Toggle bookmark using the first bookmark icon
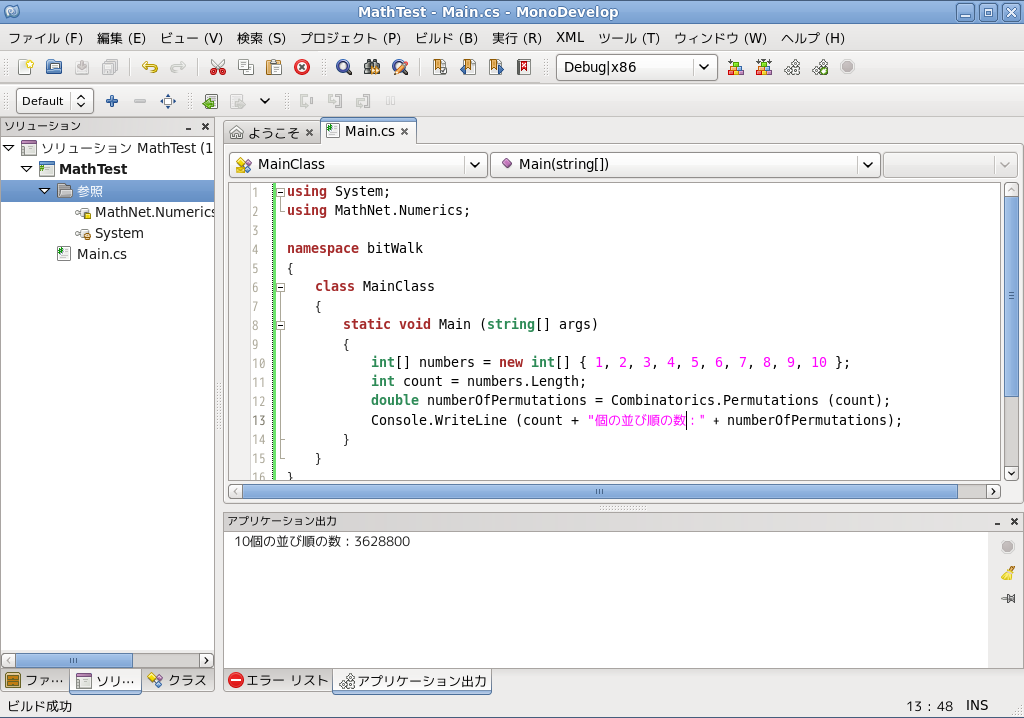This screenshot has width=1024, height=718. pyautogui.click(x=440, y=67)
